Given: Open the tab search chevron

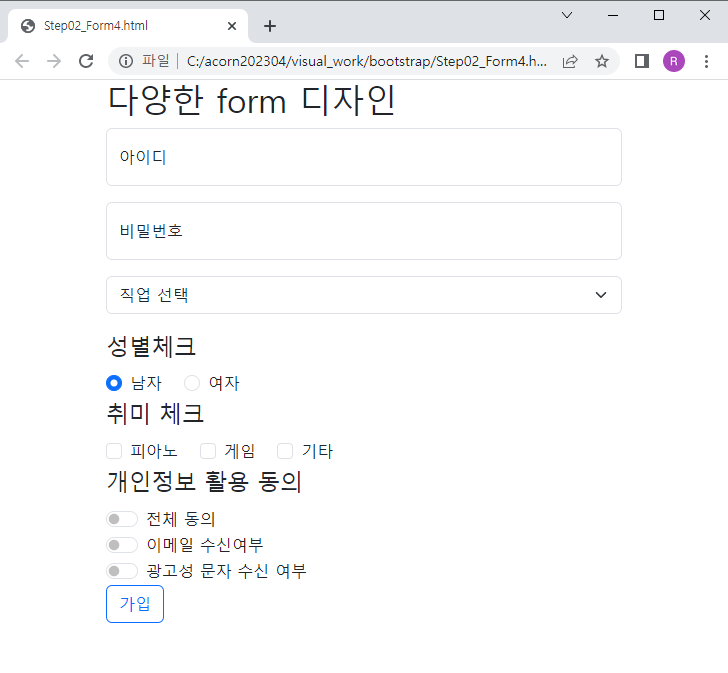Looking at the screenshot, I should [567, 15].
